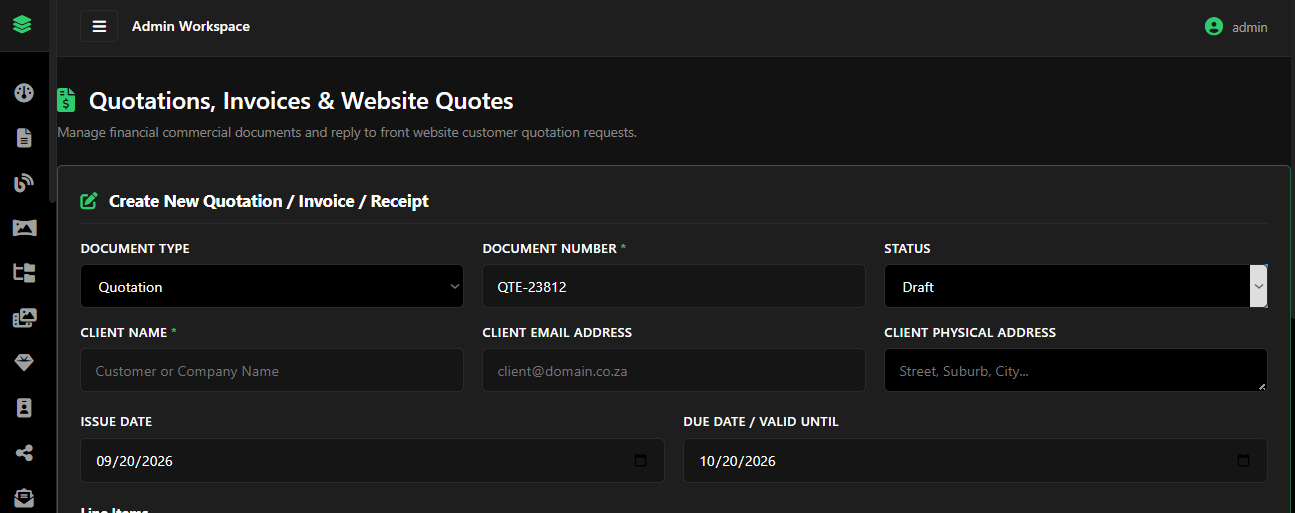Click the Quotations, Invoices & Website Quotes heading
This screenshot has width=1295, height=513.
pyautogui.click(x=301, y=100)
